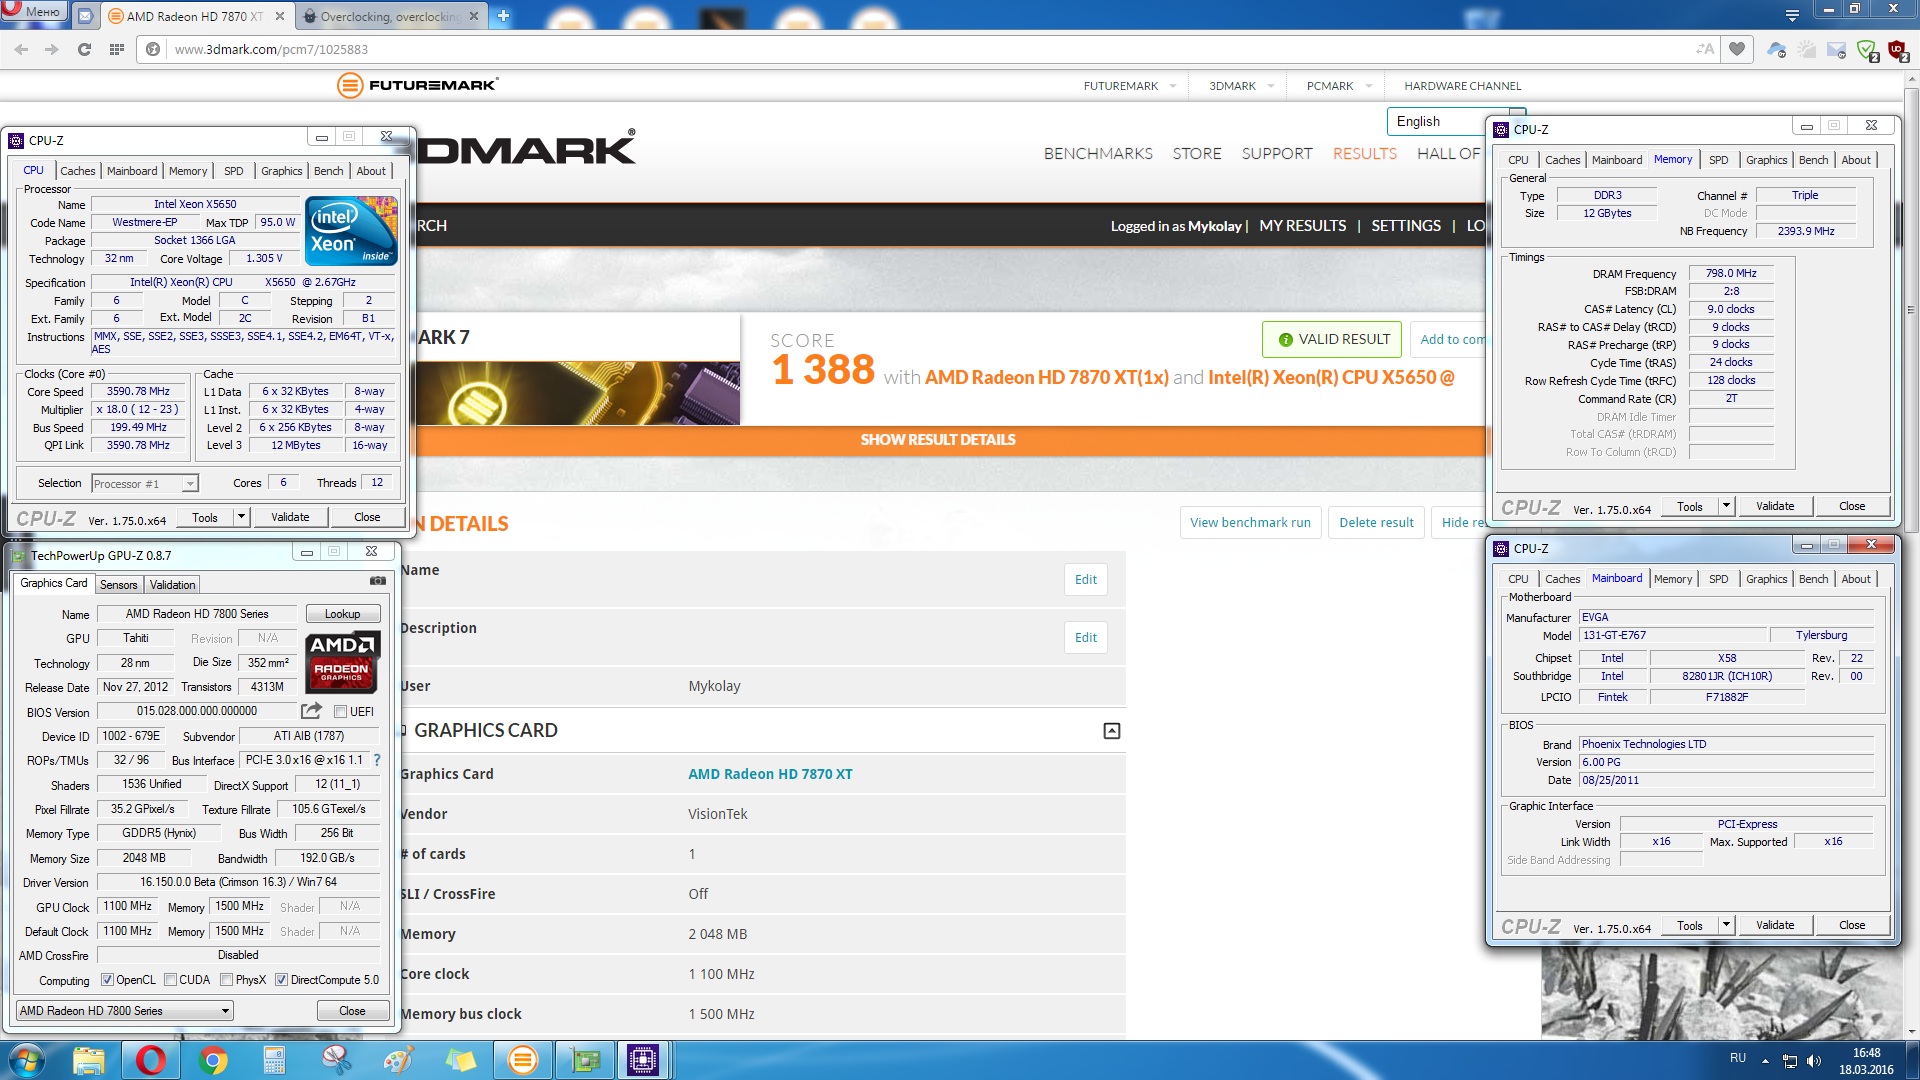Open the BENCHMARKS menu on 3DMark site
Viewport: 1920px width, 1080px height.
(x=1098, y=153)
